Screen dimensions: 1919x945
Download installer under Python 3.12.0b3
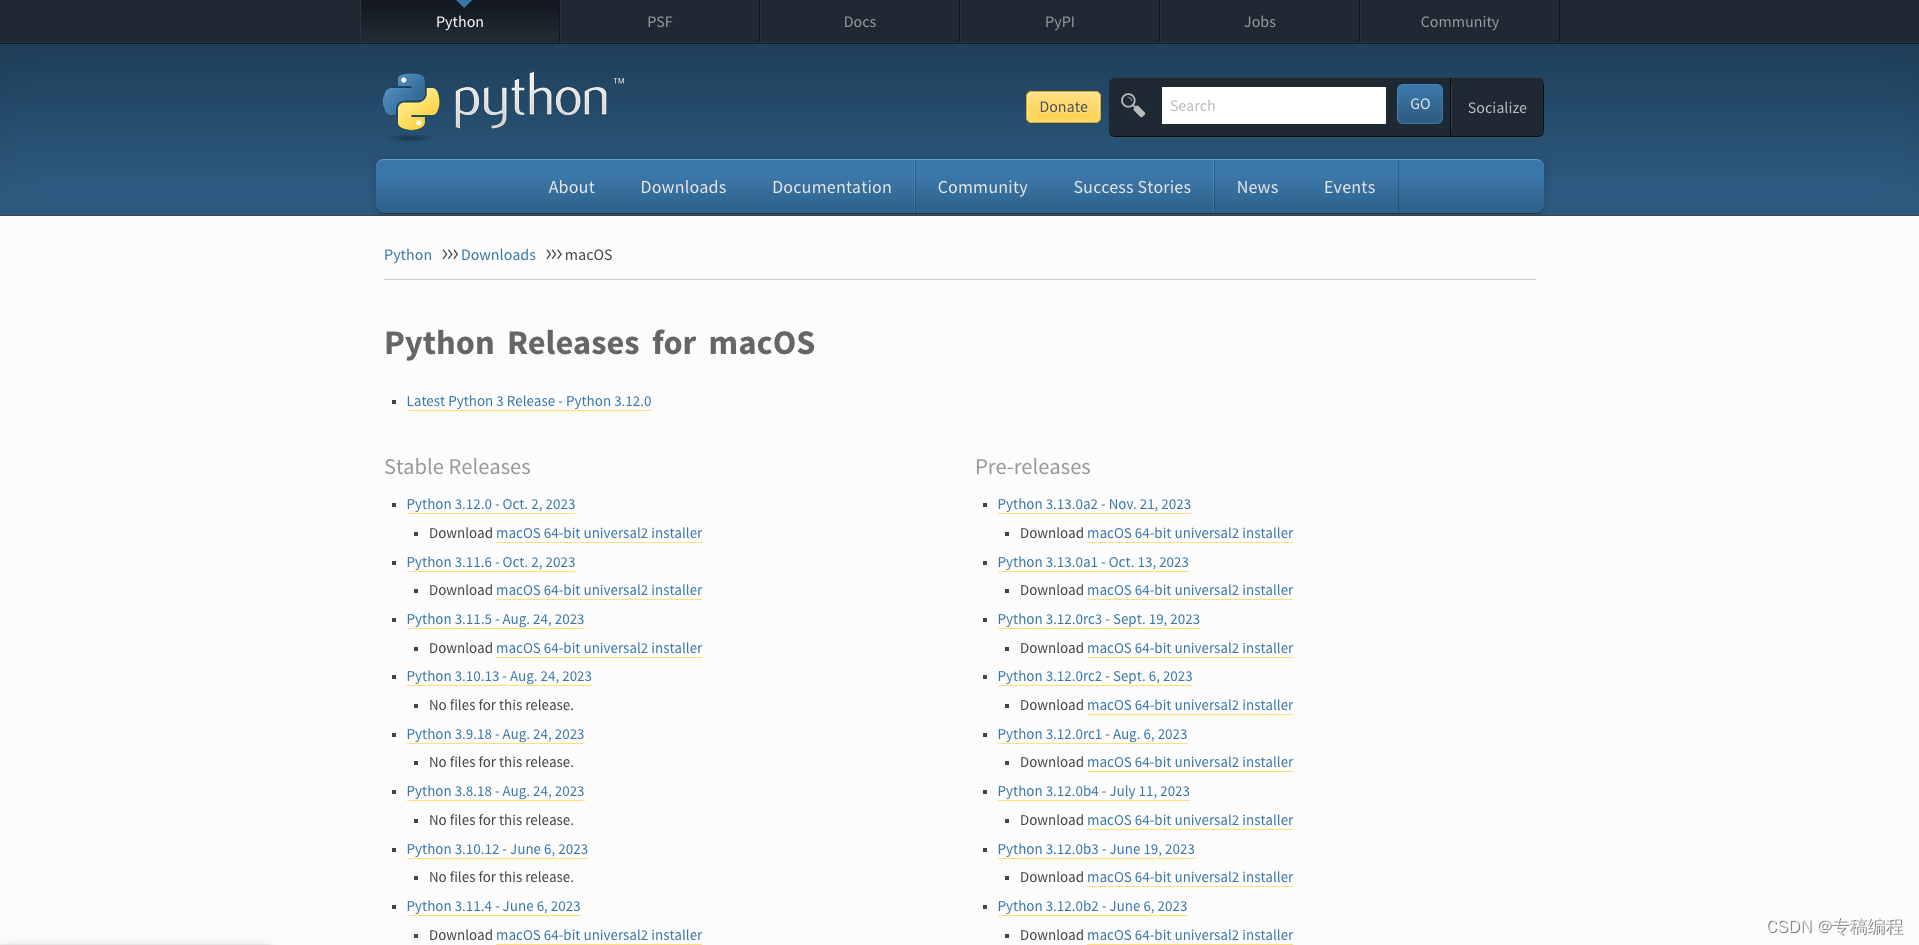click(x=1190, y=877)
